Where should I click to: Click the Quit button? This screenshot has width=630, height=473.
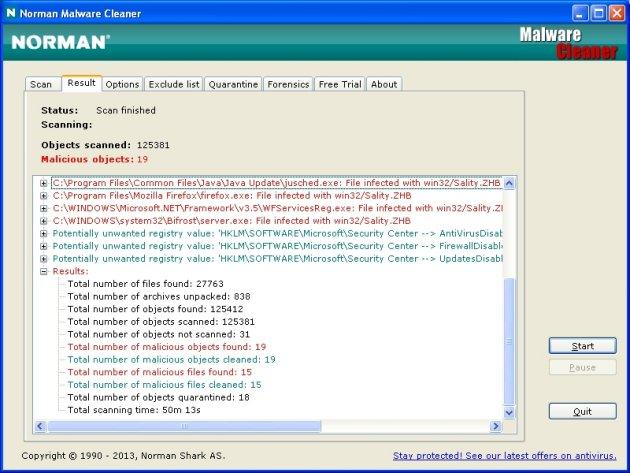click(582, 412)
